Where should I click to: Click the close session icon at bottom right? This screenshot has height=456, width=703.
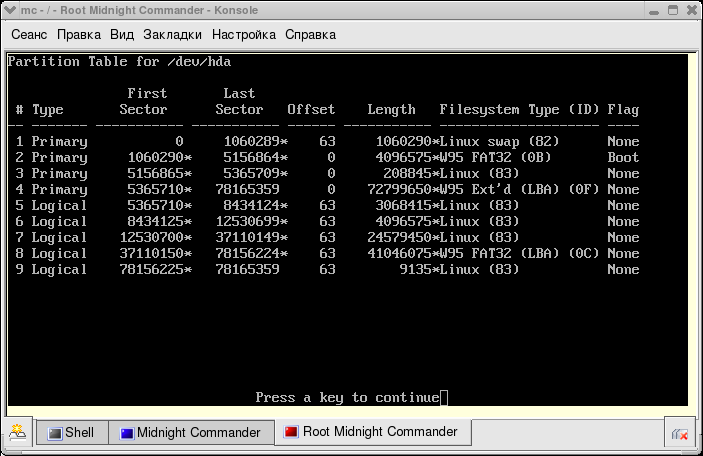(680, 434)
